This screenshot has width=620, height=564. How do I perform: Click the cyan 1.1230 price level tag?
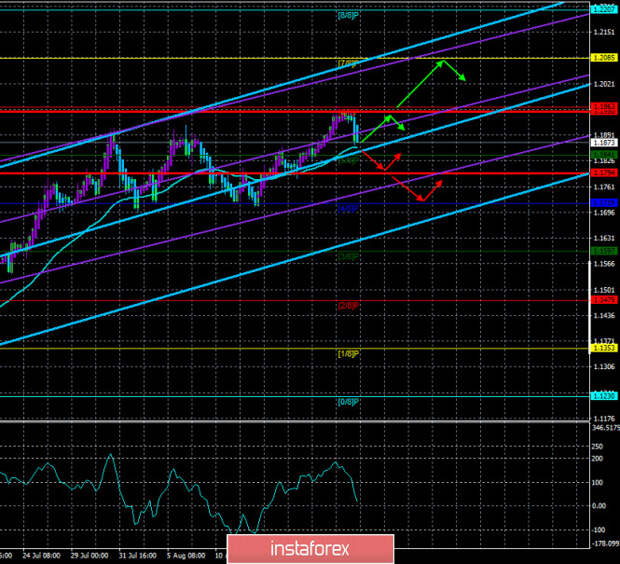click(604, 396)
